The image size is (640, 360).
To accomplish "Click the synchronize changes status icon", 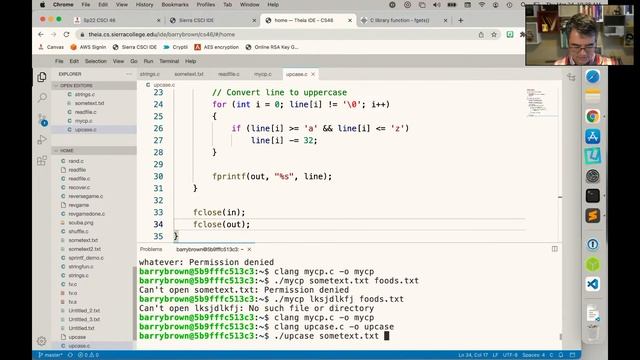I will 70,355.
